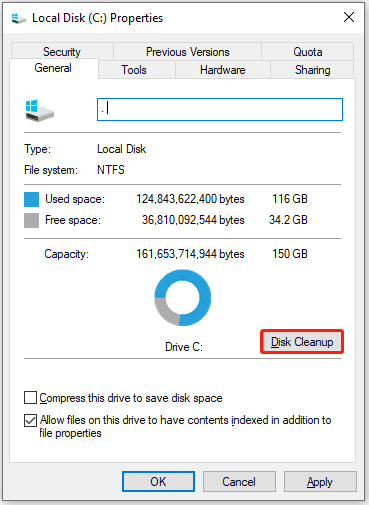This screenshot has height=505, width=369.
Task: Click the large Windows drive icon
Action: 40,111
